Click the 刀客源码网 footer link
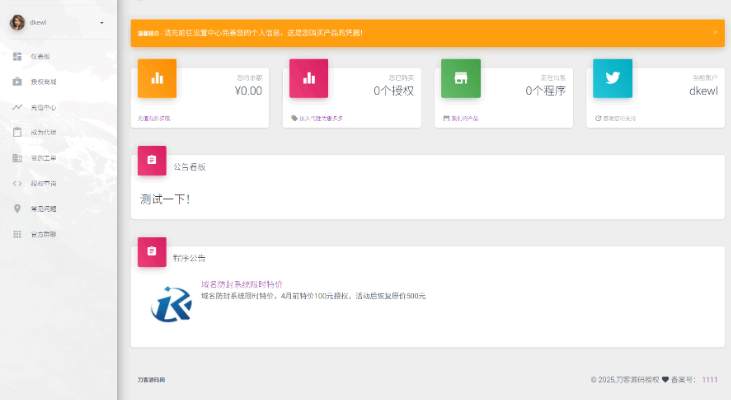731x400 pixels. (x=151, y=380)
